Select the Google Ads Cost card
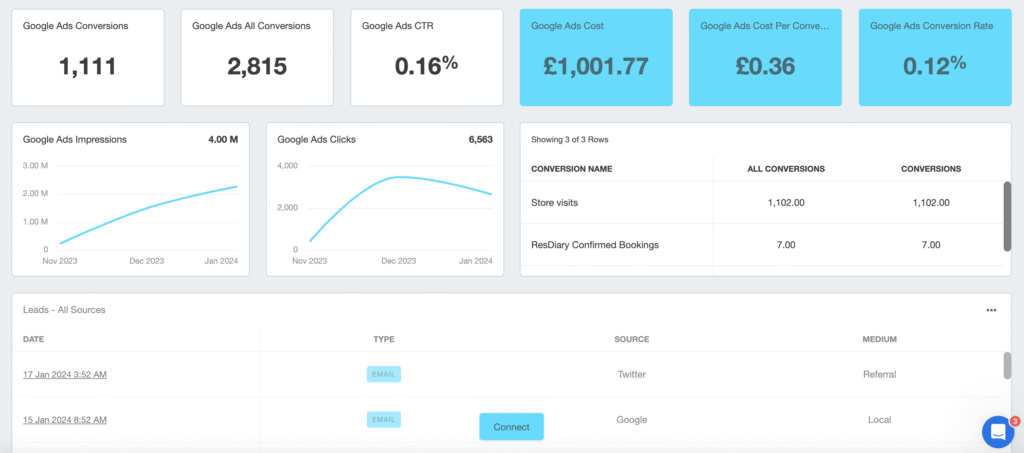The height and width of the screenshot is (453, 1024). pyautogui.click(x=595, y=58)
